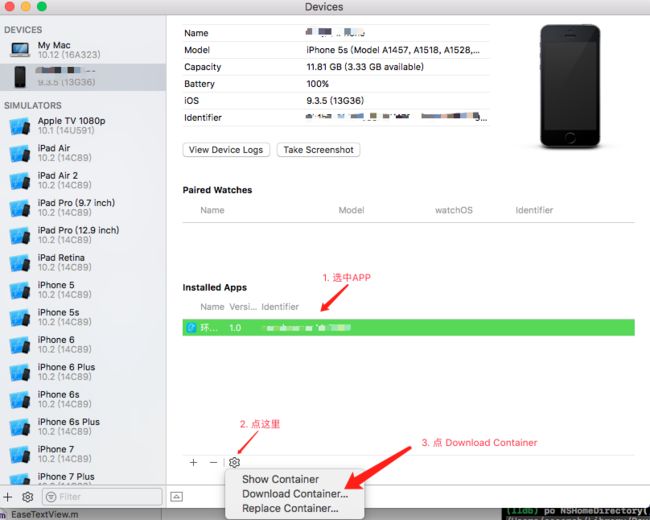Add a device with sidebar plus button
The image size is (650, 520).
(7, 496)
